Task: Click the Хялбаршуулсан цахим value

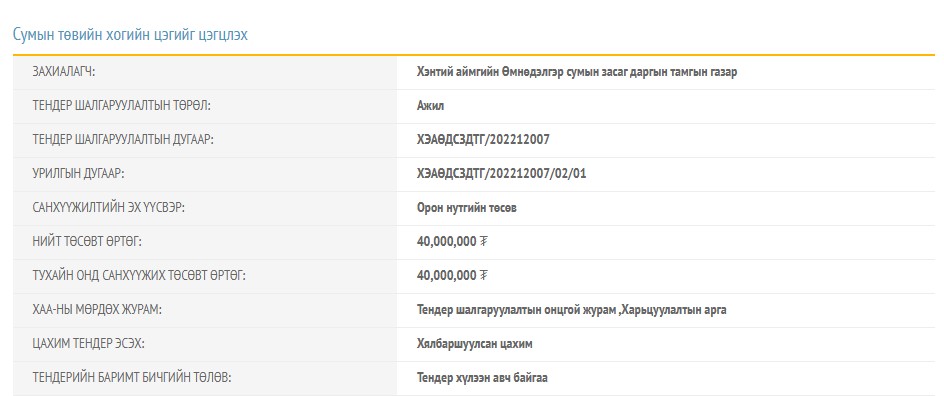Action: click(474, 344)
